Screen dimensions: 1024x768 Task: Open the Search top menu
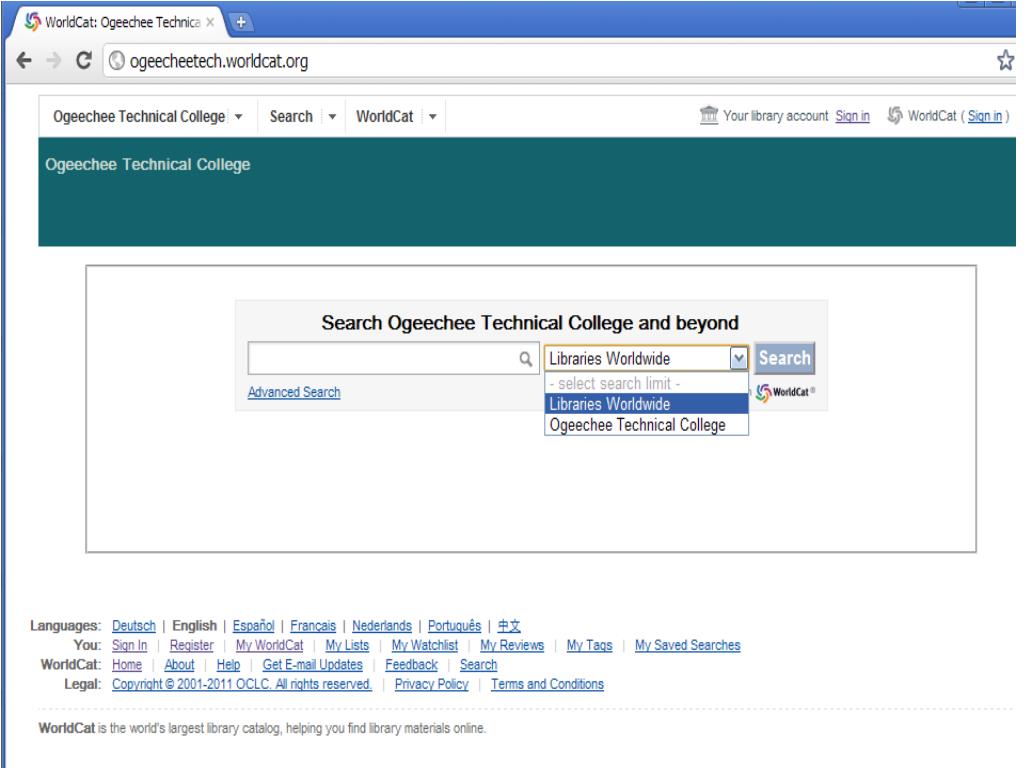pyautogui.click(x=291, y=116)
